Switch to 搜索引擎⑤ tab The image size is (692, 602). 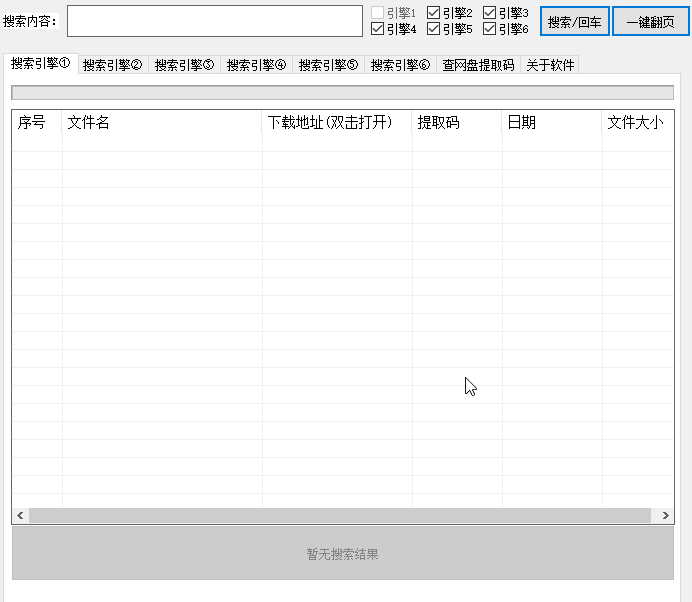[328, 65]
